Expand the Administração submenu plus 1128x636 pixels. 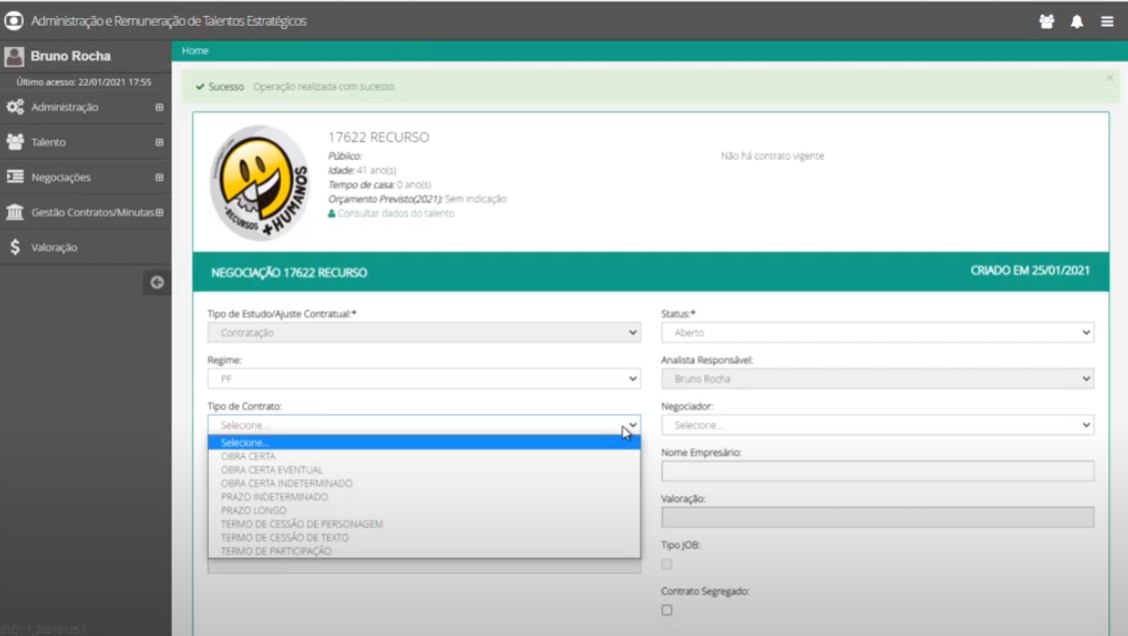[159, 107]
